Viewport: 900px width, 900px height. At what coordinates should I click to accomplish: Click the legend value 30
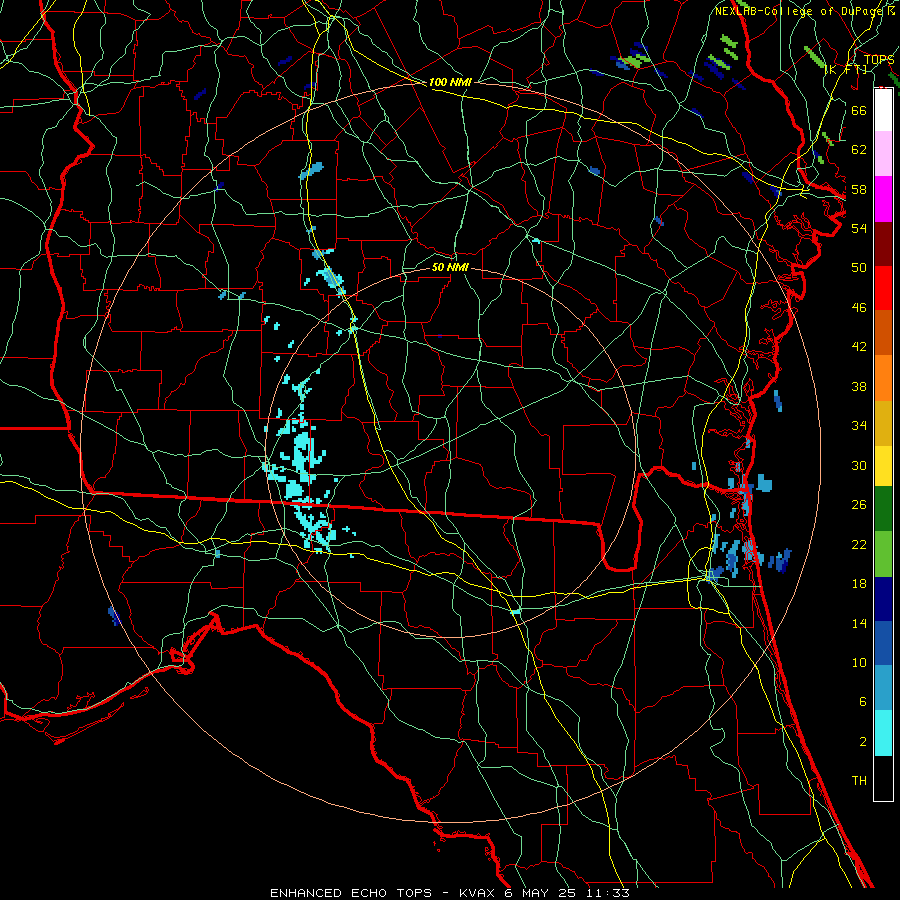[x=859, y=465]
